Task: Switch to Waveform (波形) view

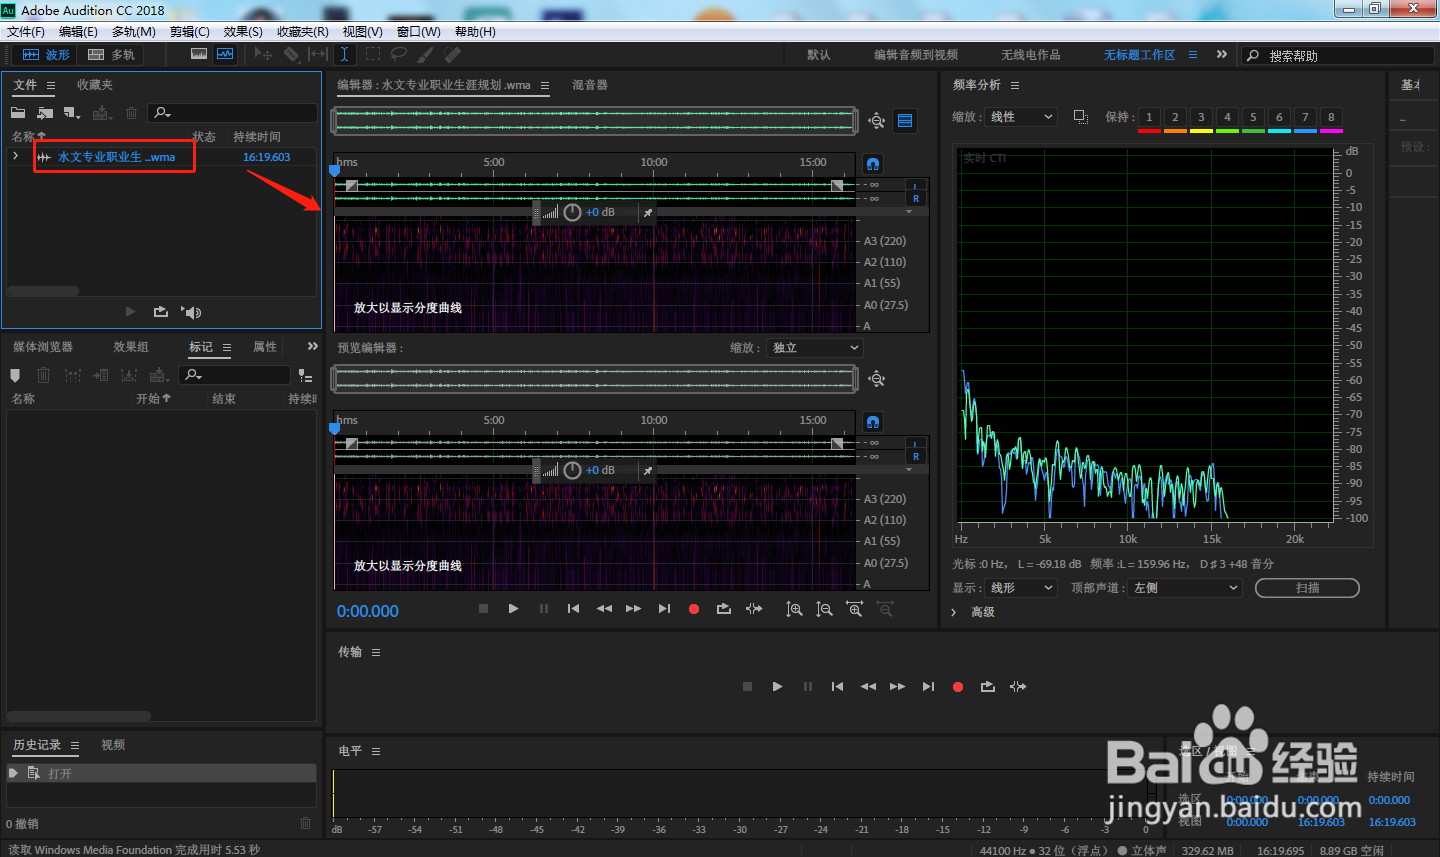Action: pos(46,55)
